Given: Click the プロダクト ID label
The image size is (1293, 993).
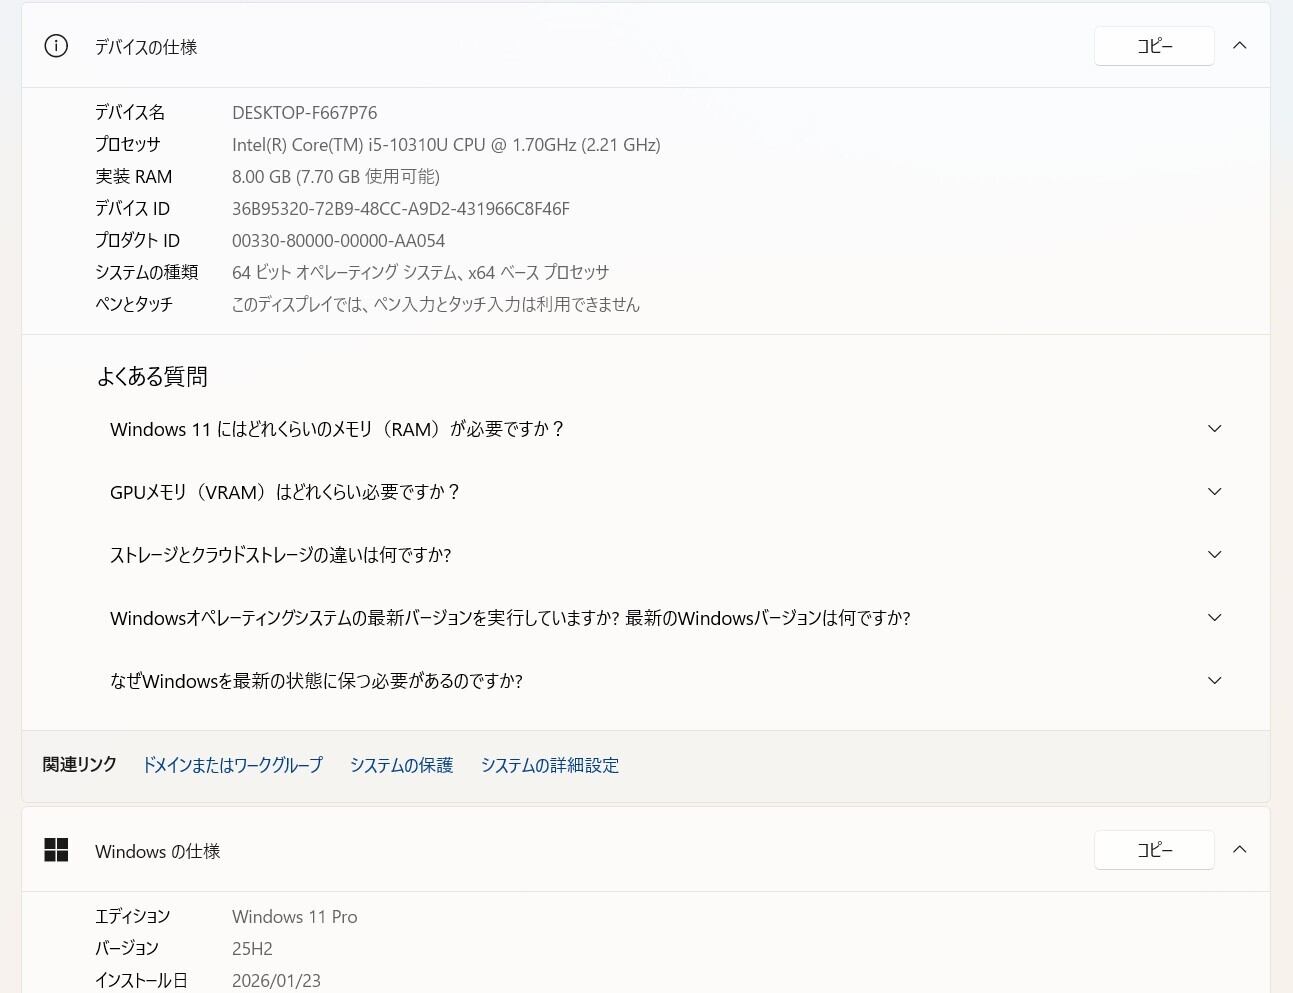Looking at the screenshot, I should click(x=138, y=241).
